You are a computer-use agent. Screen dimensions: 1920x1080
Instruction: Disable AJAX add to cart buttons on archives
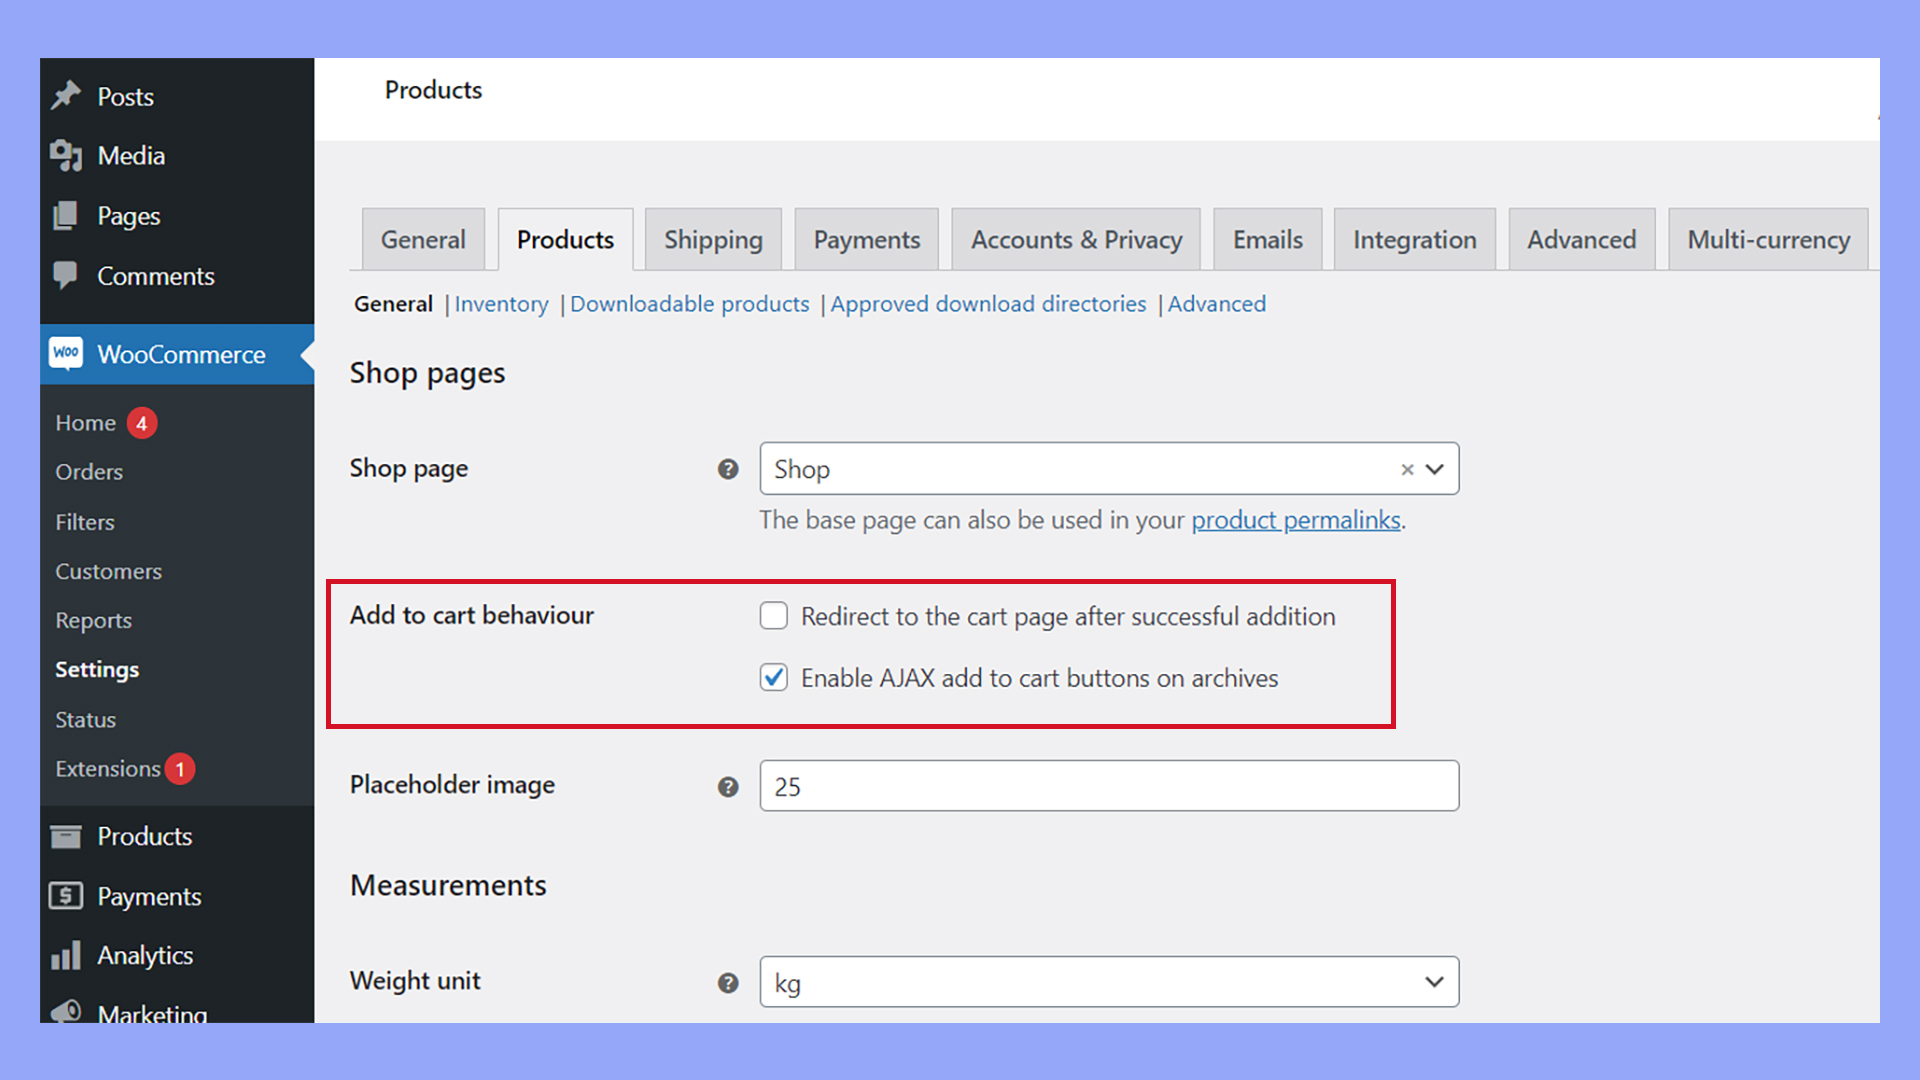773,676
